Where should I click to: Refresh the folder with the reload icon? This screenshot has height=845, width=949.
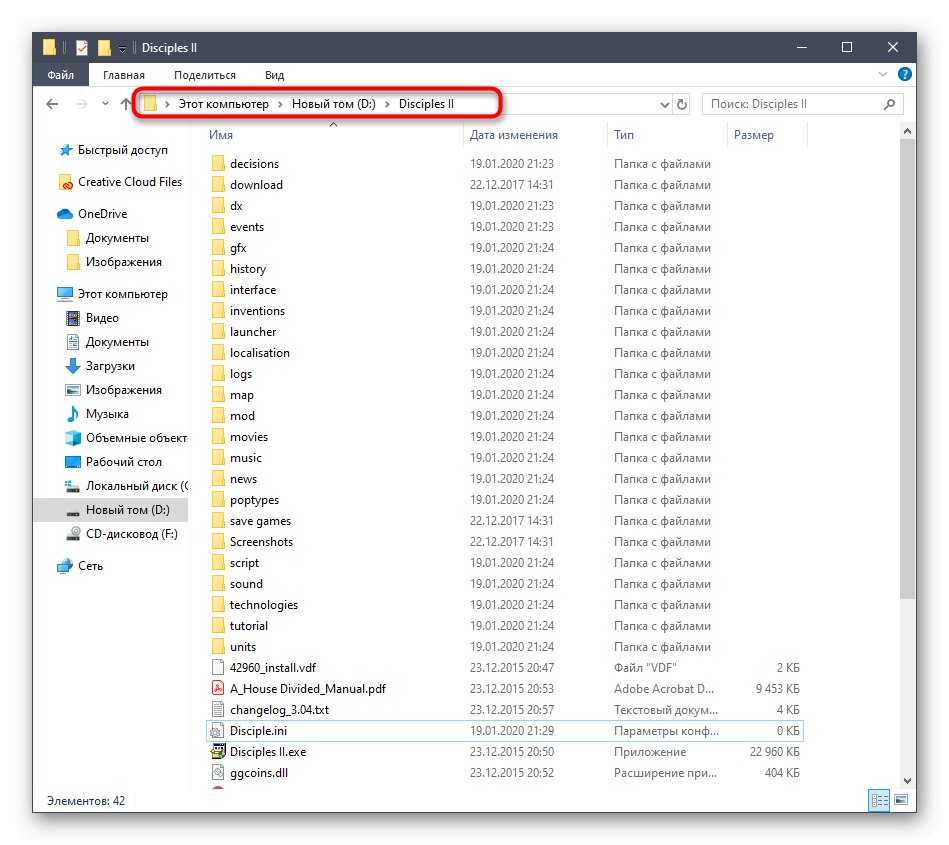(682, 104)
